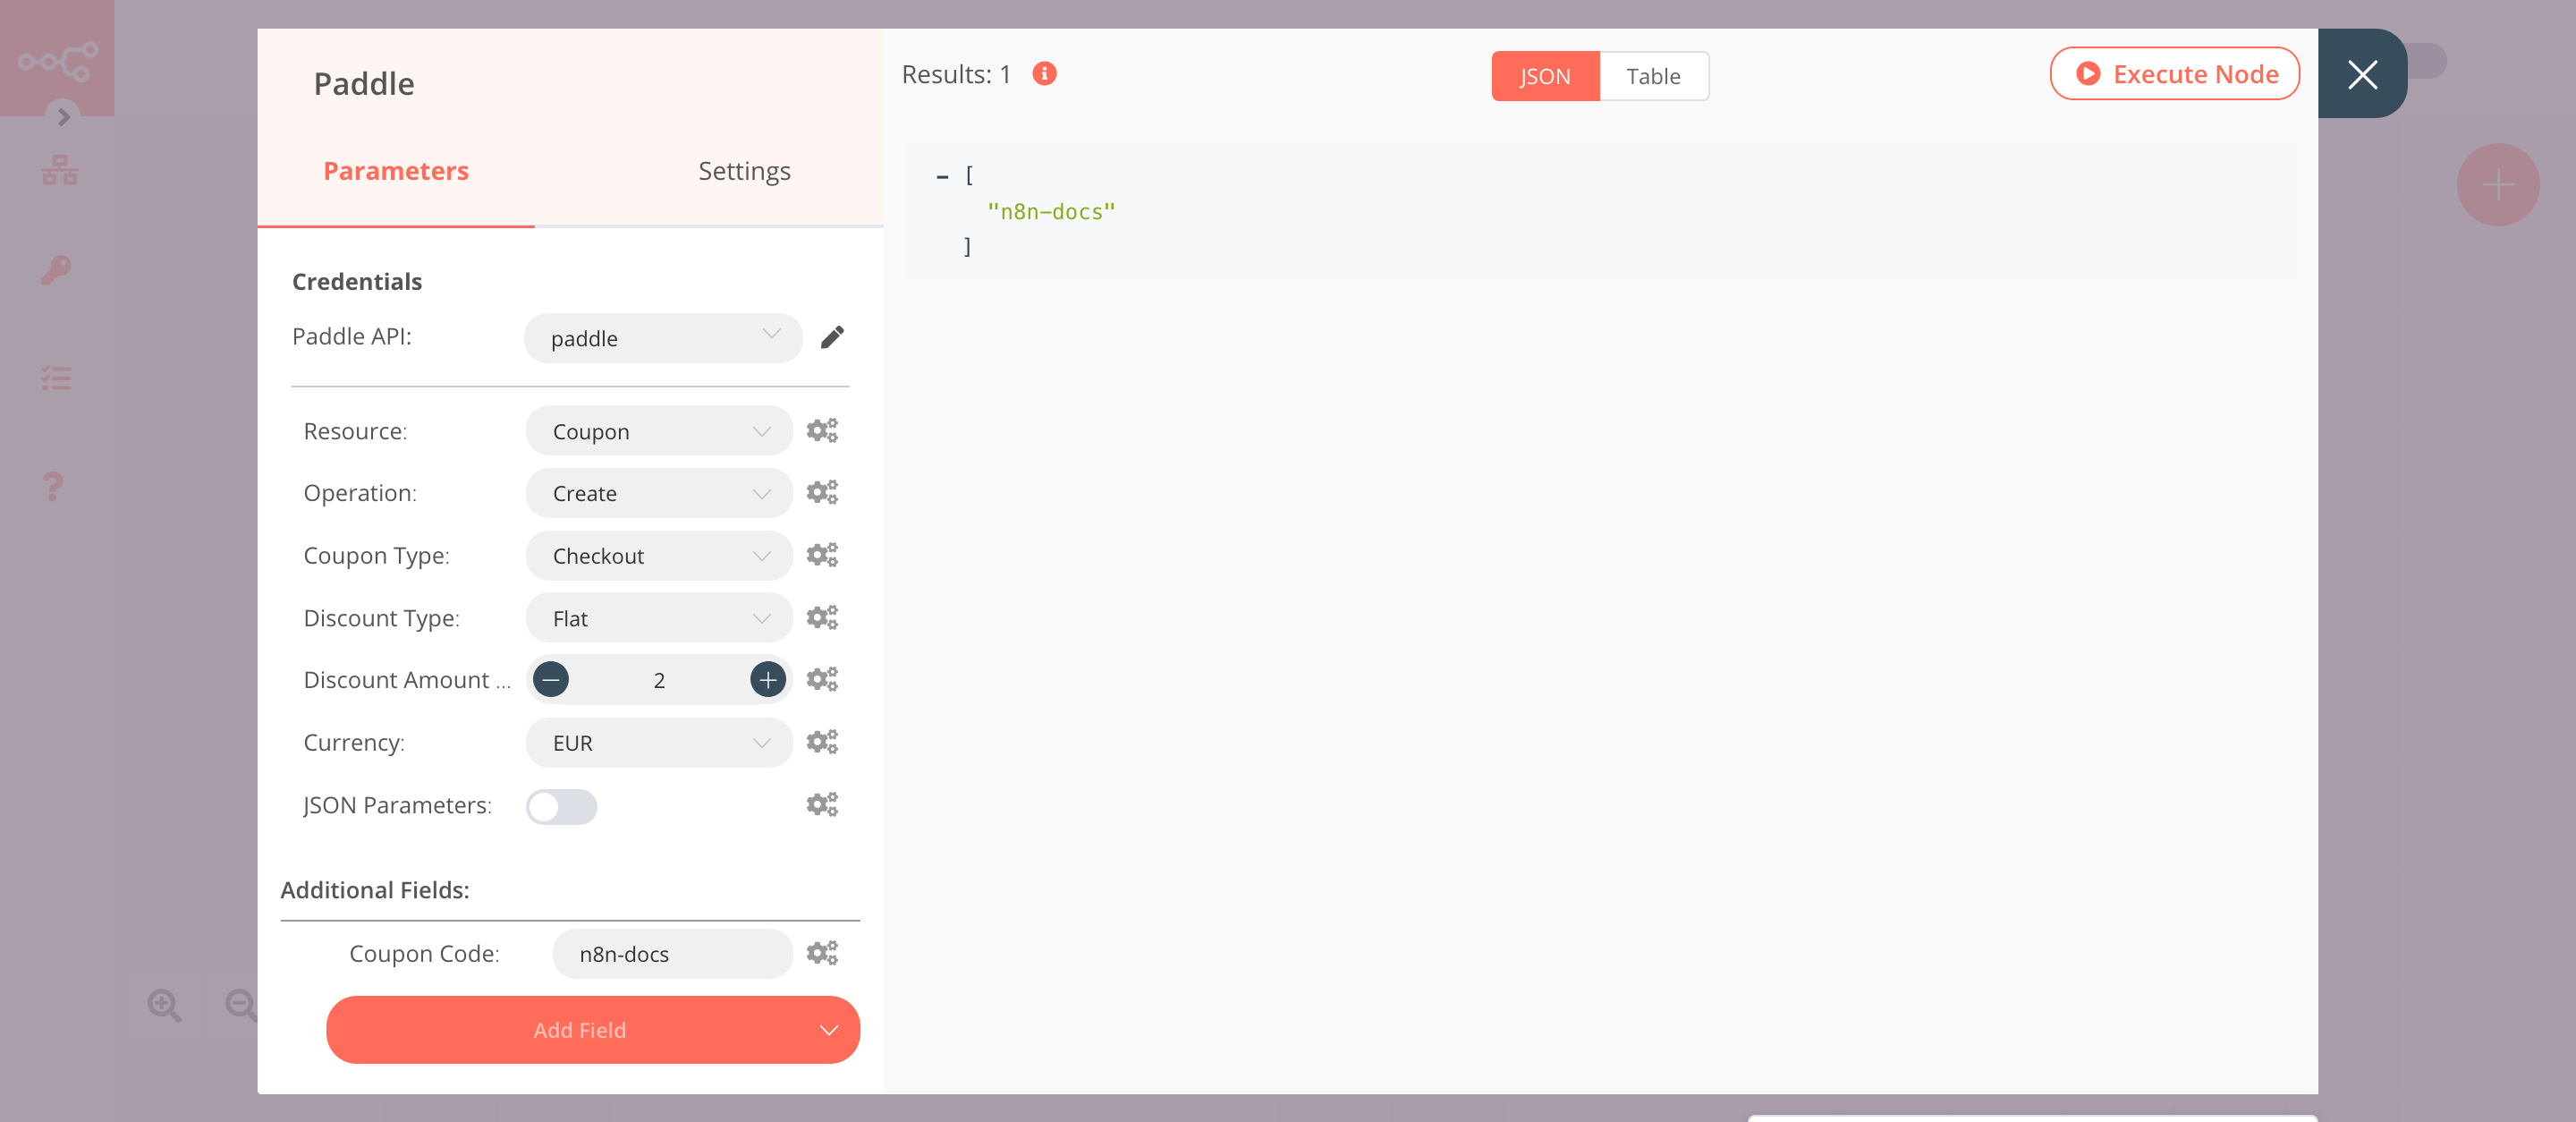The height and width of the screenshot is (1122, 2576).
Task: Open the Resource dropdown showing Coupon
Action: pyautogui.click(x=658, y=430)
